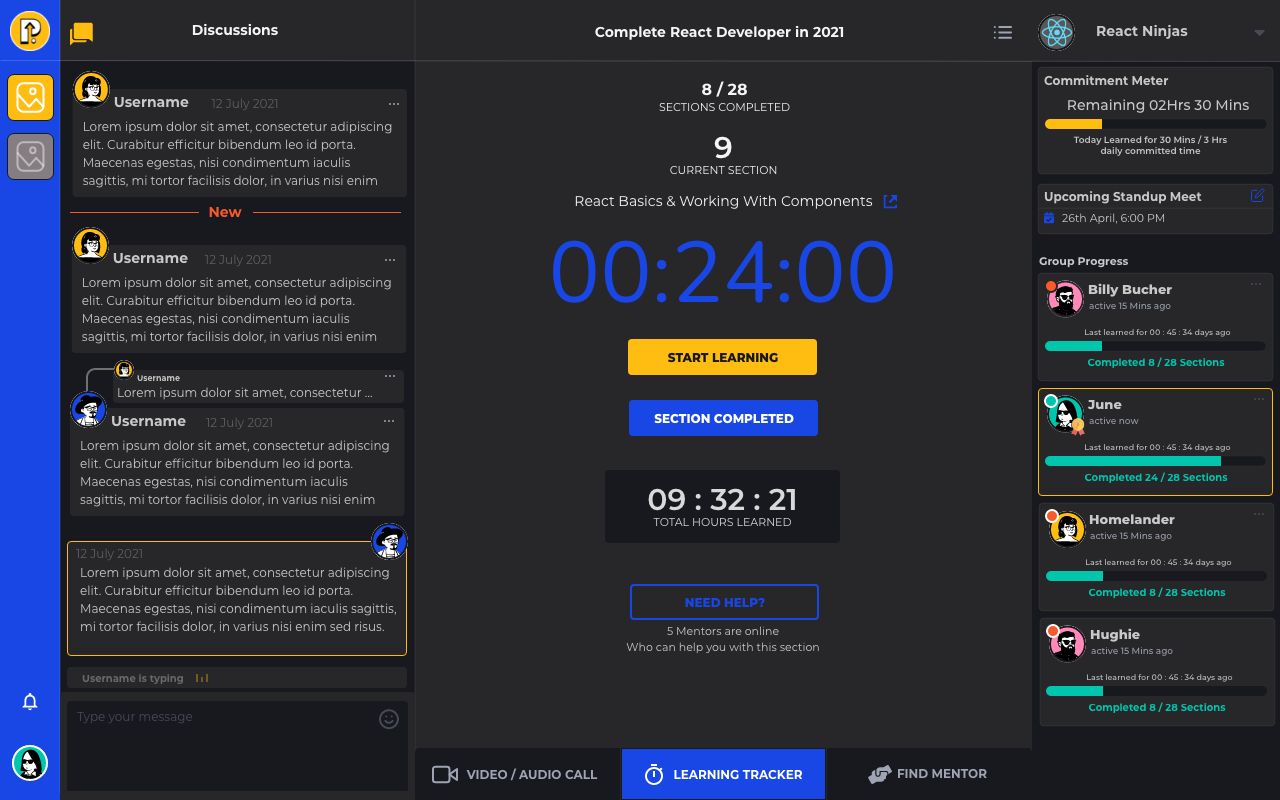Click the quoted reply preview message
Viewport: 1280px width, 800px height.
pyautogui.click(x=258, y=386)
